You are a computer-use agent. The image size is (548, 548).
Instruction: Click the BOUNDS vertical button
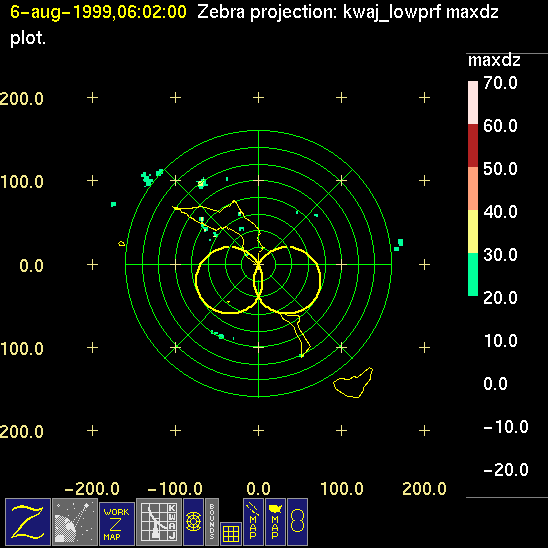212,522
